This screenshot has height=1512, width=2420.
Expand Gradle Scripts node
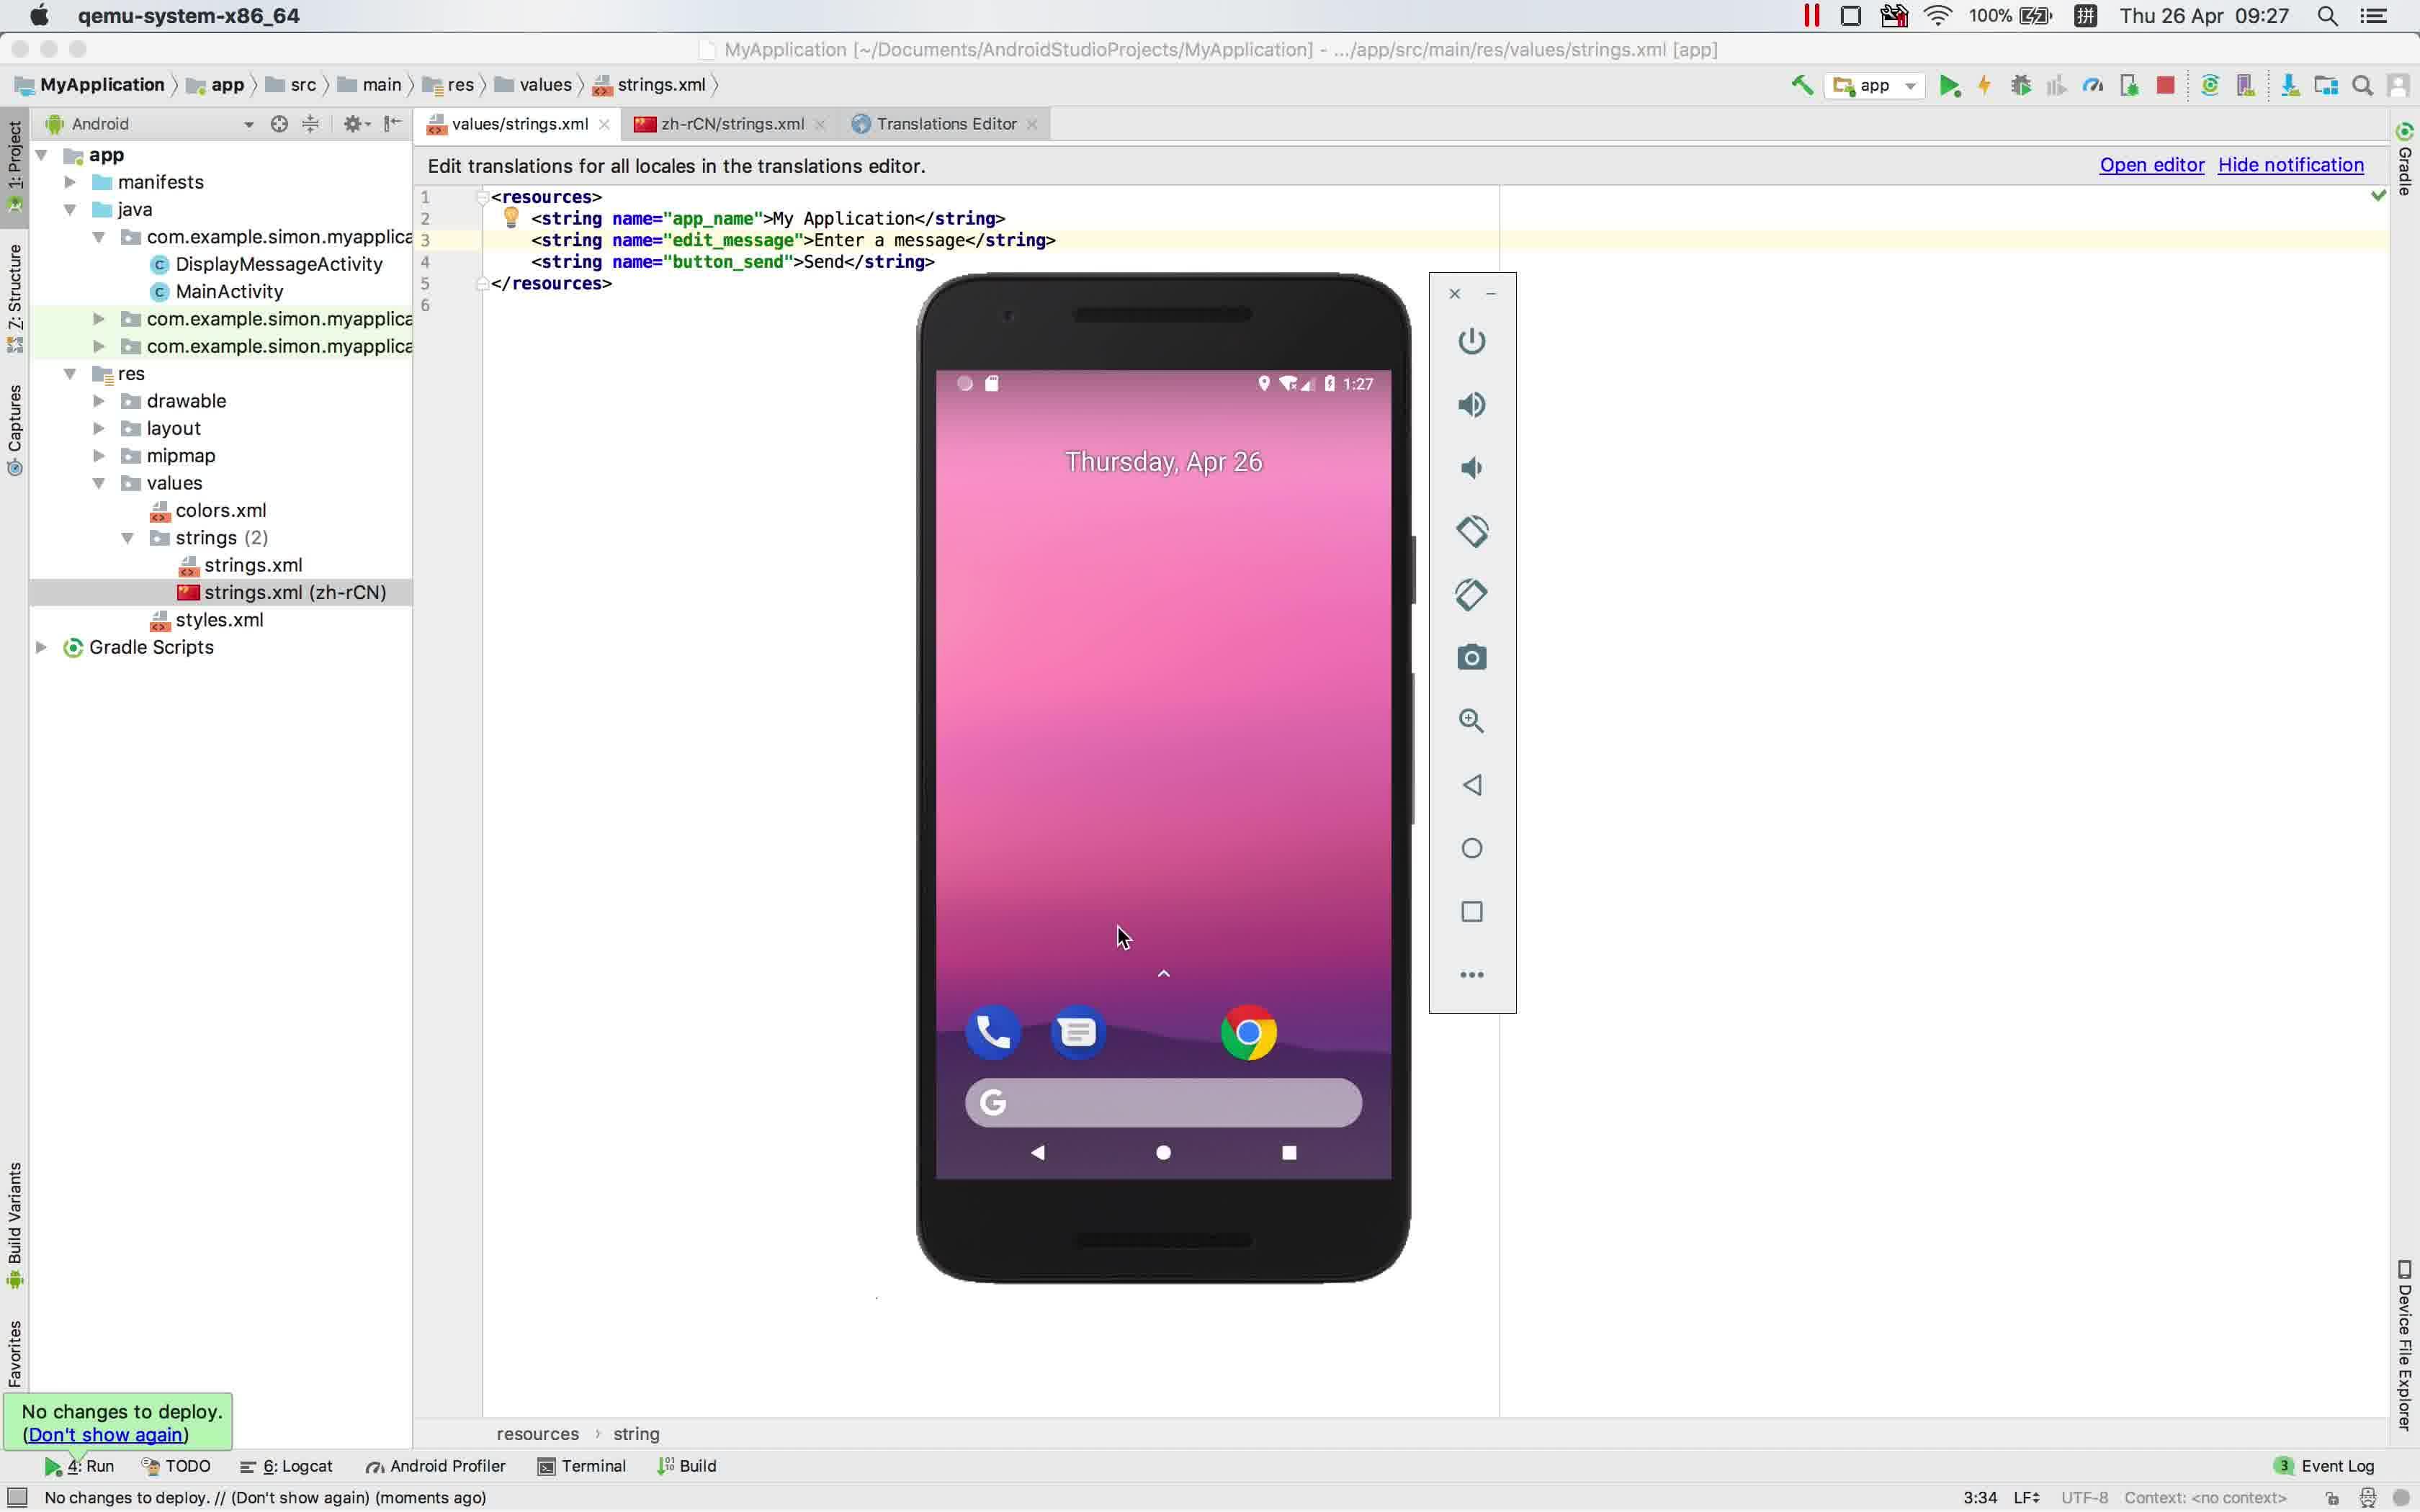pos(41,647)
